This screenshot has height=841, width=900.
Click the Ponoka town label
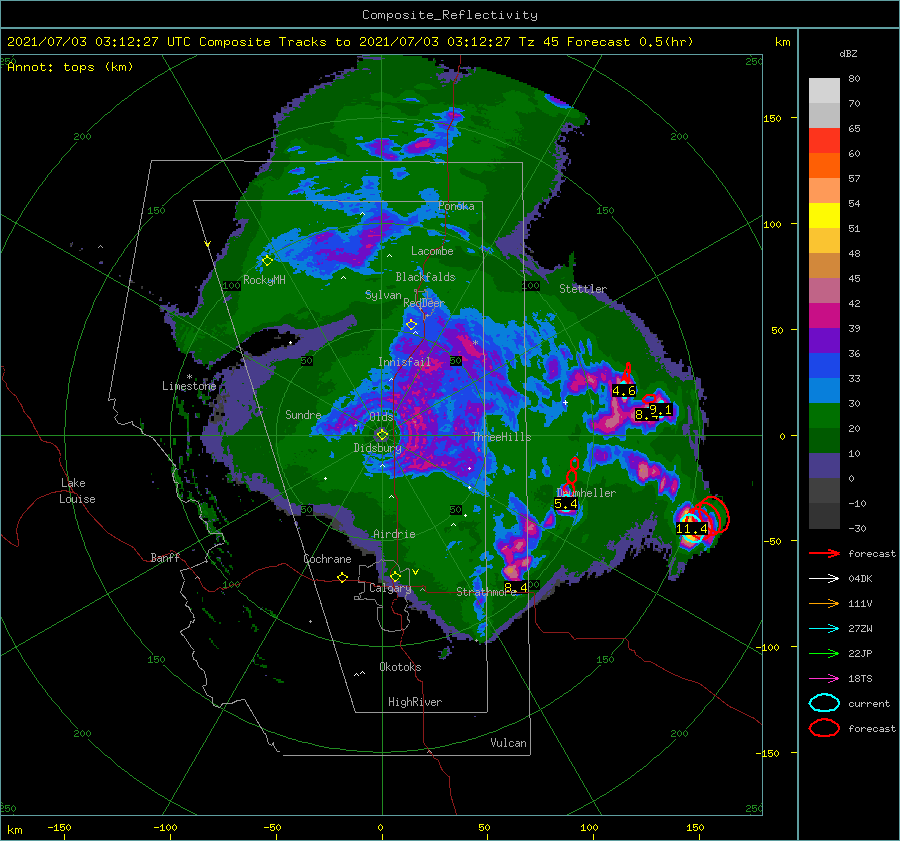[456, 206]
